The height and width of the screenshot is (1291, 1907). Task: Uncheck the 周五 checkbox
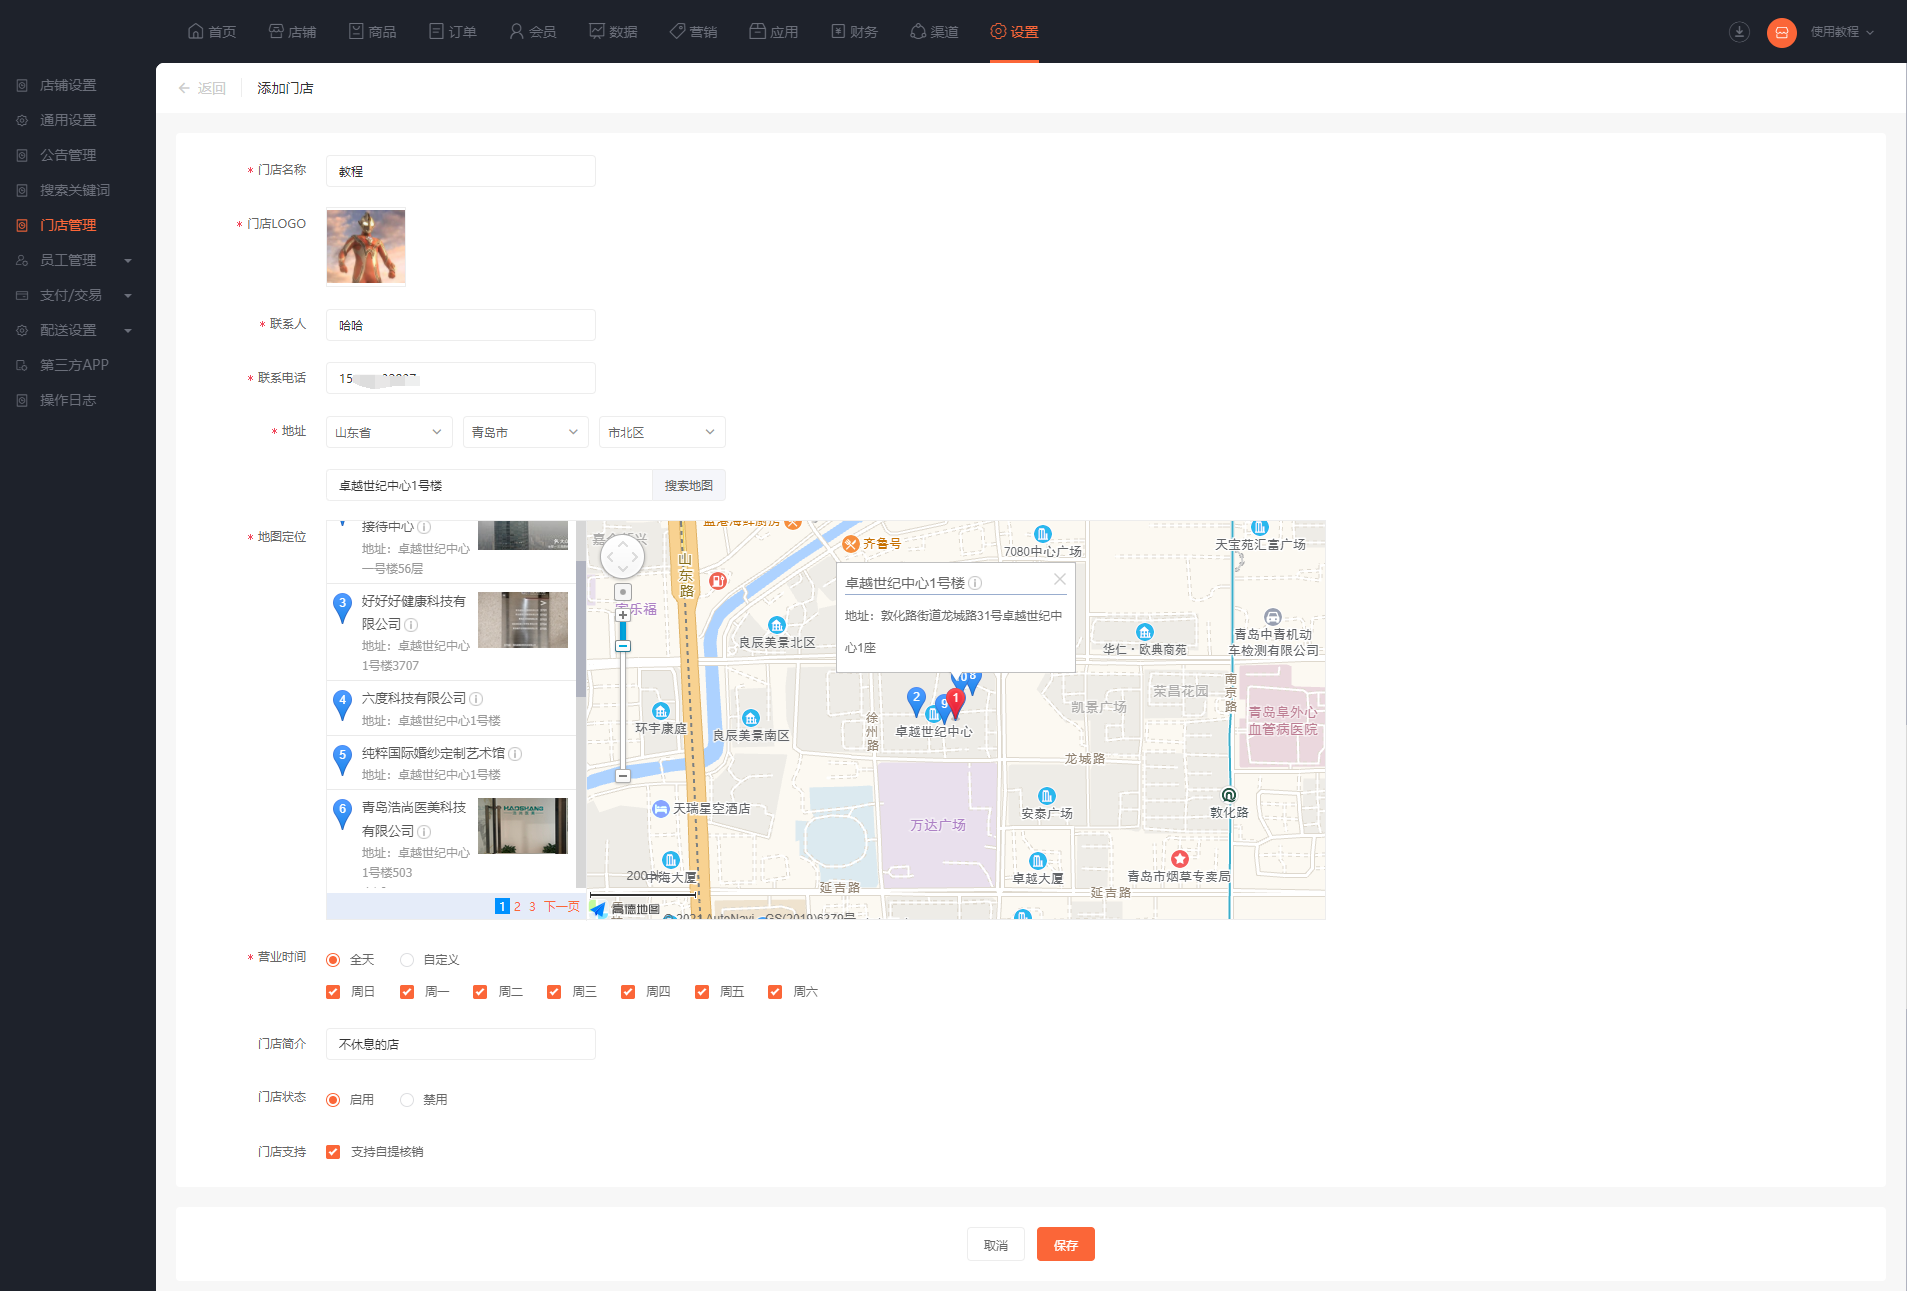702,992
